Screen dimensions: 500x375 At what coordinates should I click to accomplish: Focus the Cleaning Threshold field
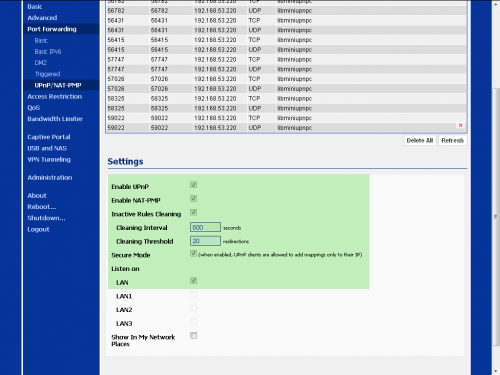click(x=205, y=241)
